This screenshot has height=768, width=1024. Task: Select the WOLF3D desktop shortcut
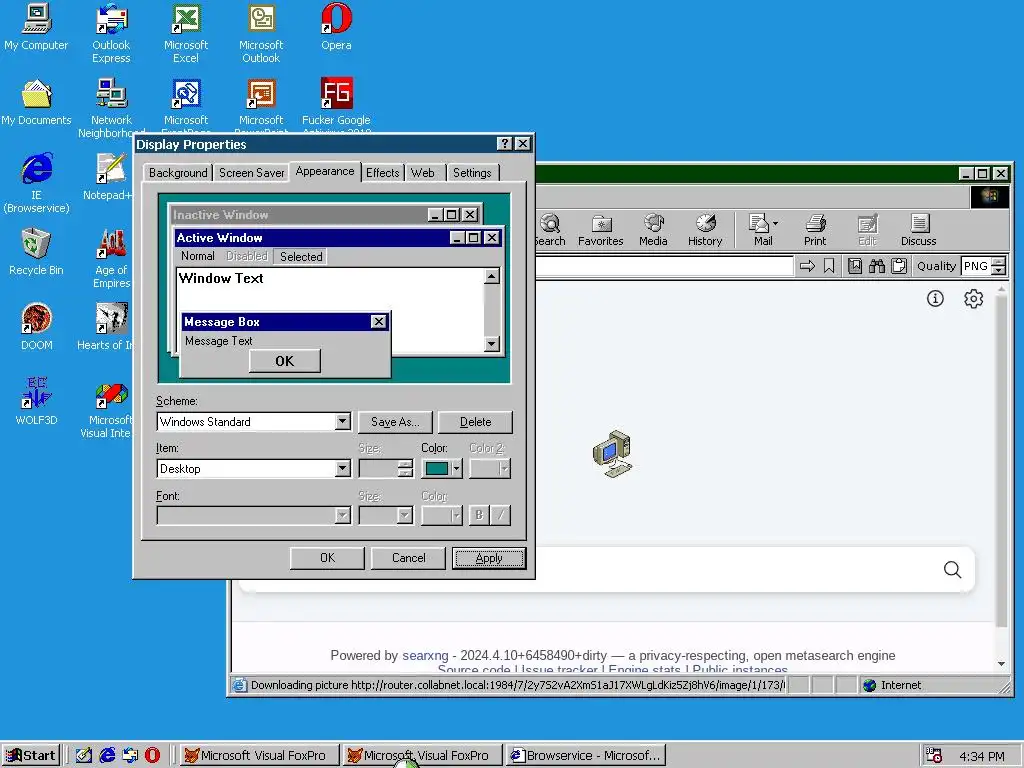(x=36, y=402)
